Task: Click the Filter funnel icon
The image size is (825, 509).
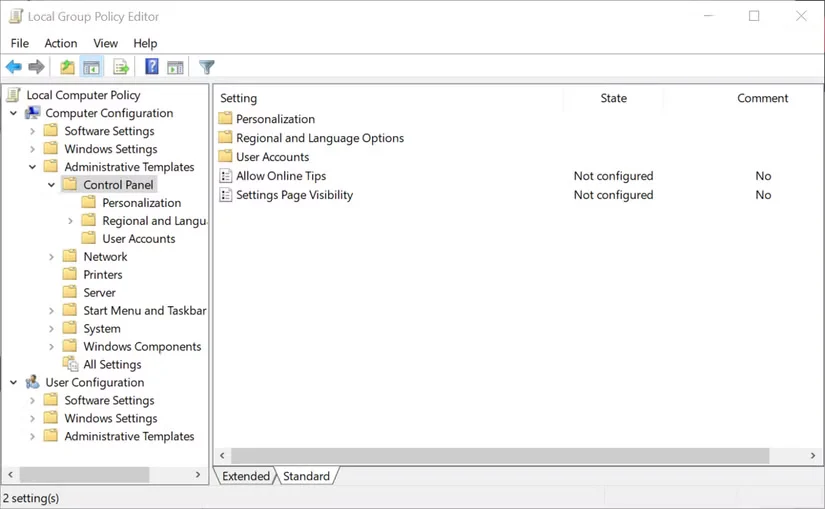Action: (x=207, y=67)
